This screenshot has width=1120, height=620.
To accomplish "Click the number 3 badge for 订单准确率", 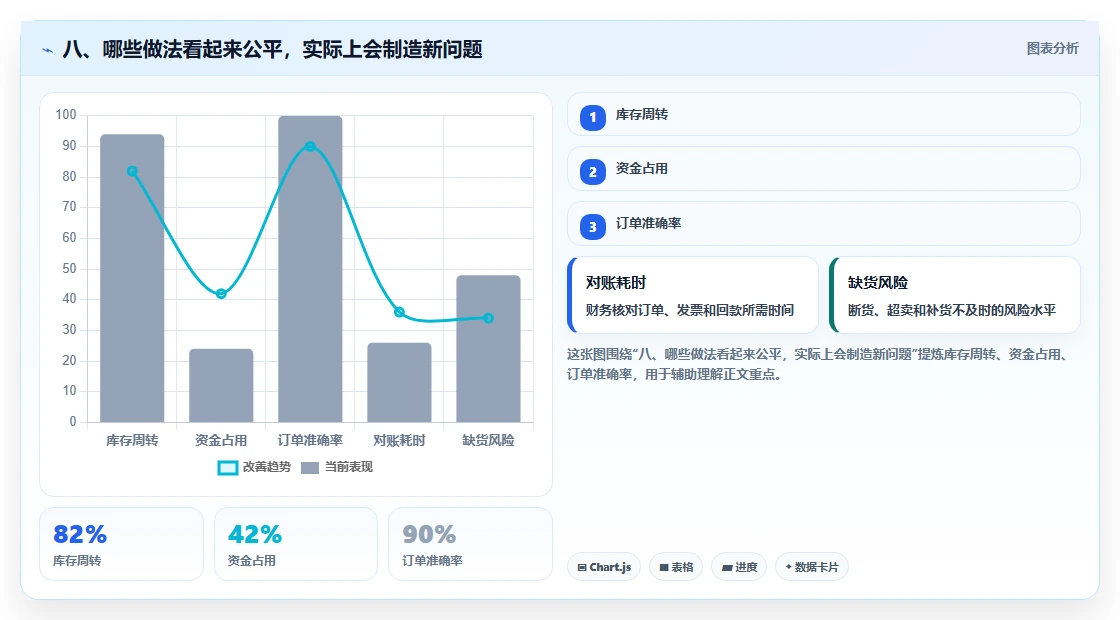I will click(x=592, y=226).
